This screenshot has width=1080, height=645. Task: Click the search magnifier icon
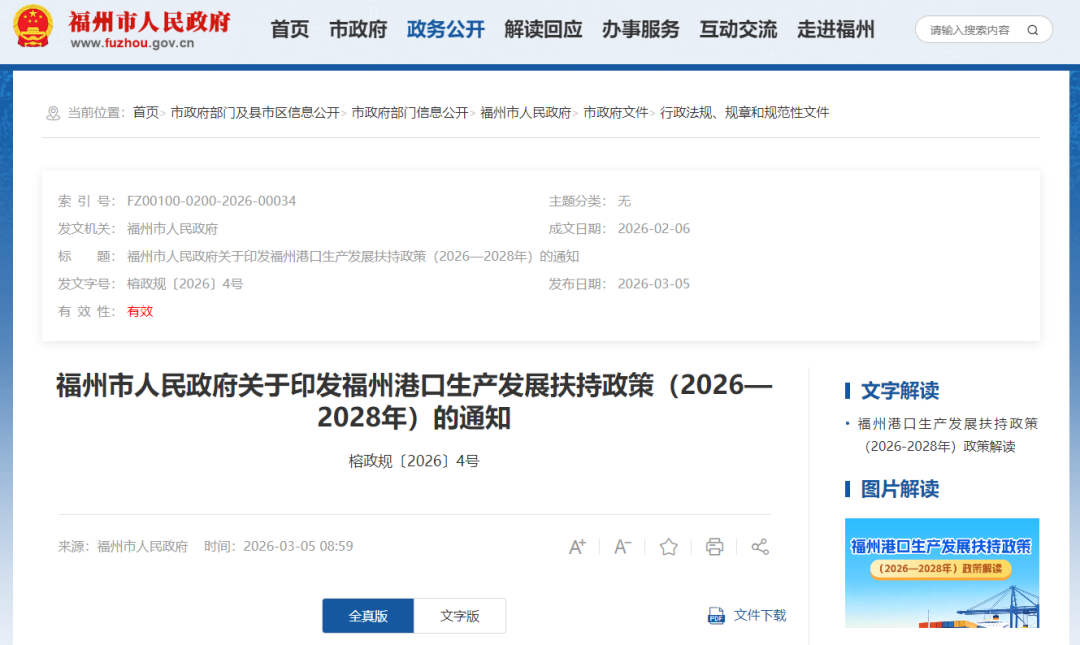(1032, 29)
